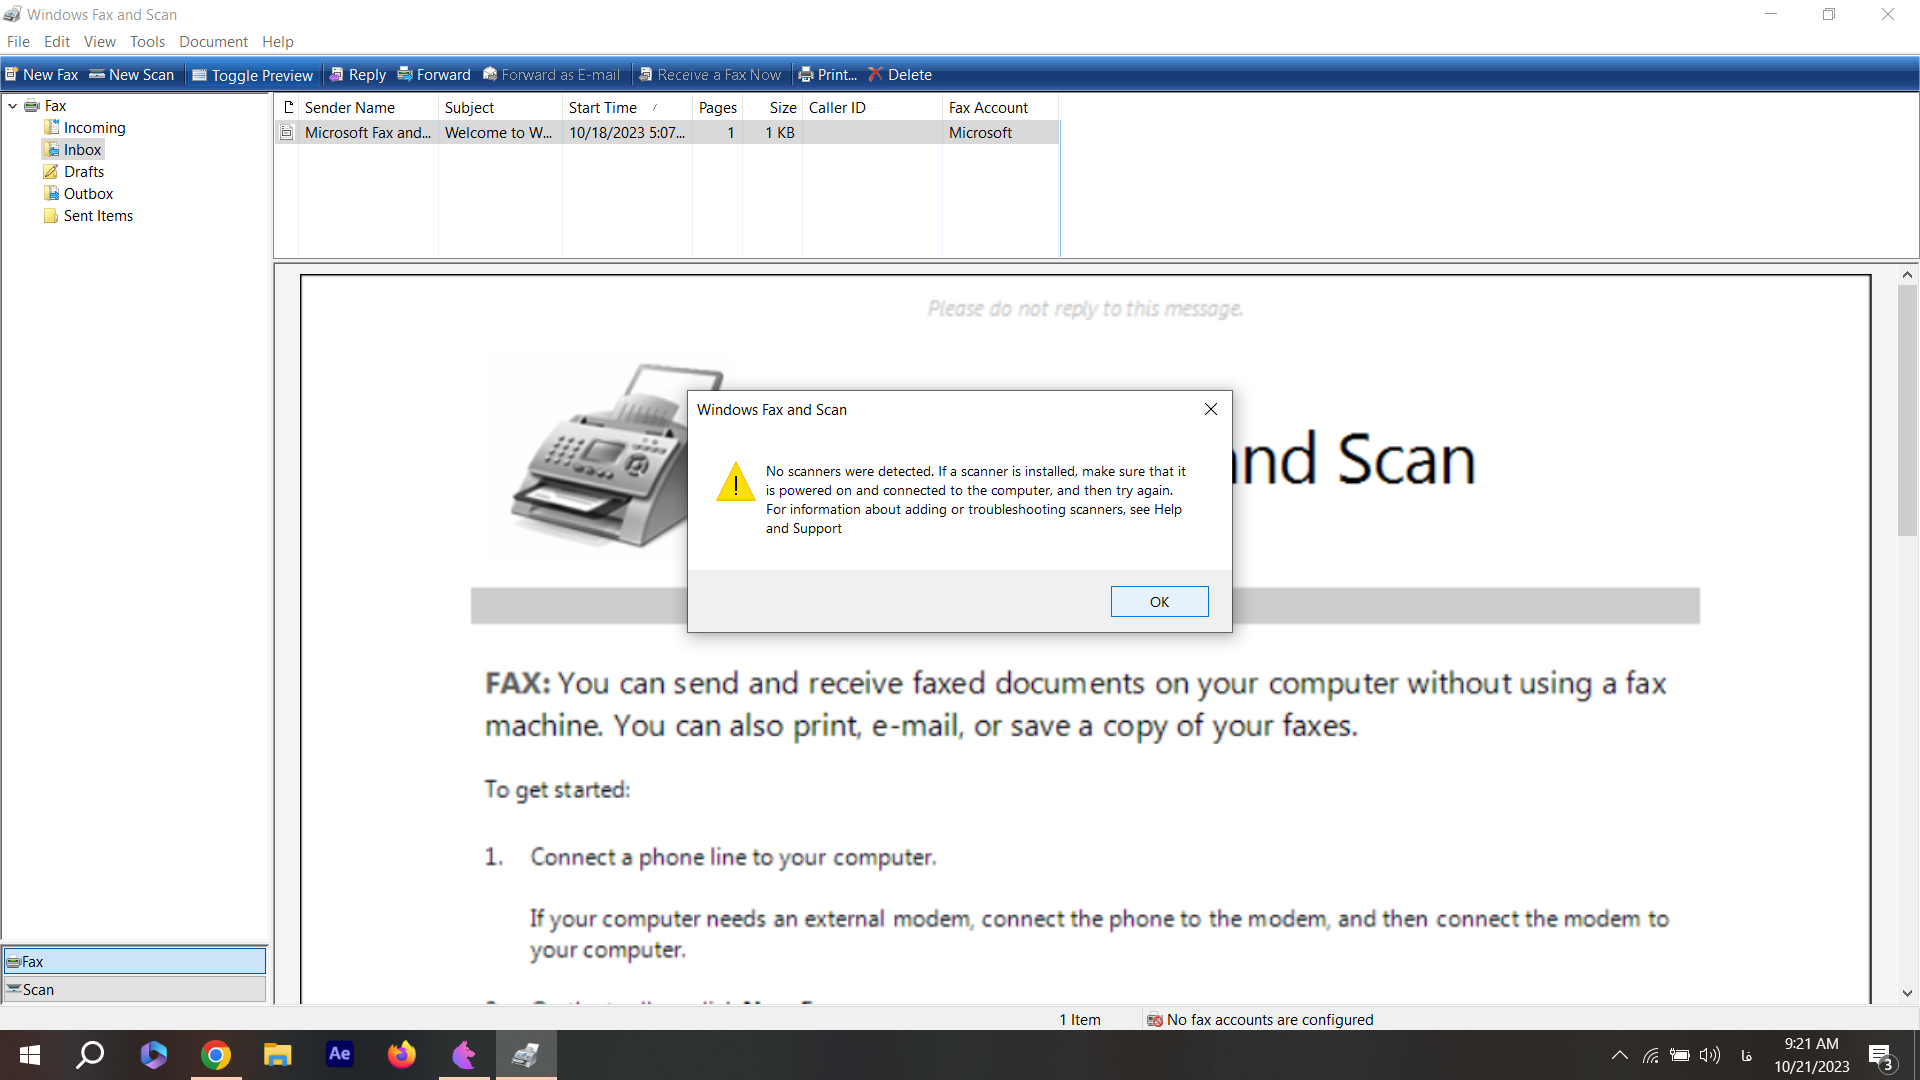Switch to Scan view in bottom pane
1920x1080 pixels.
[135, 989]
